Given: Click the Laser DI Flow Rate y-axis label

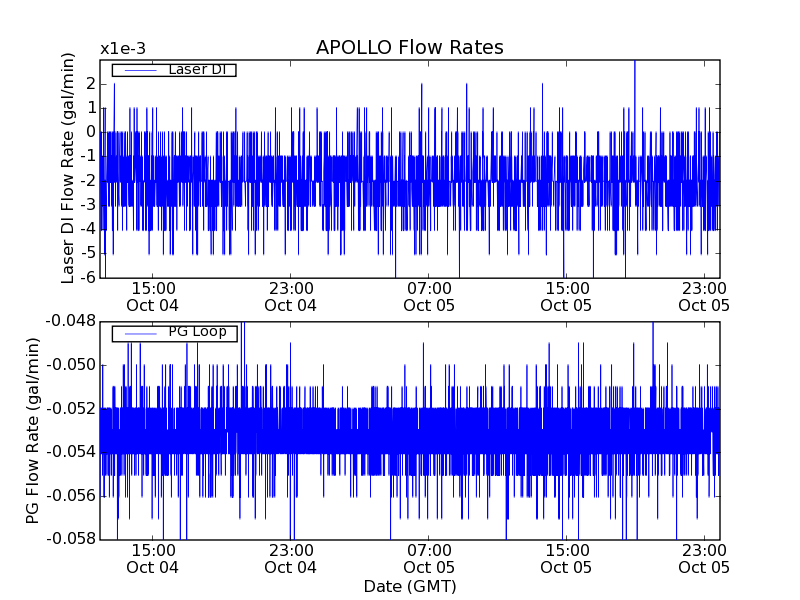Looking at the screenshot, I should pyautogui.click(x=69, y=168).
